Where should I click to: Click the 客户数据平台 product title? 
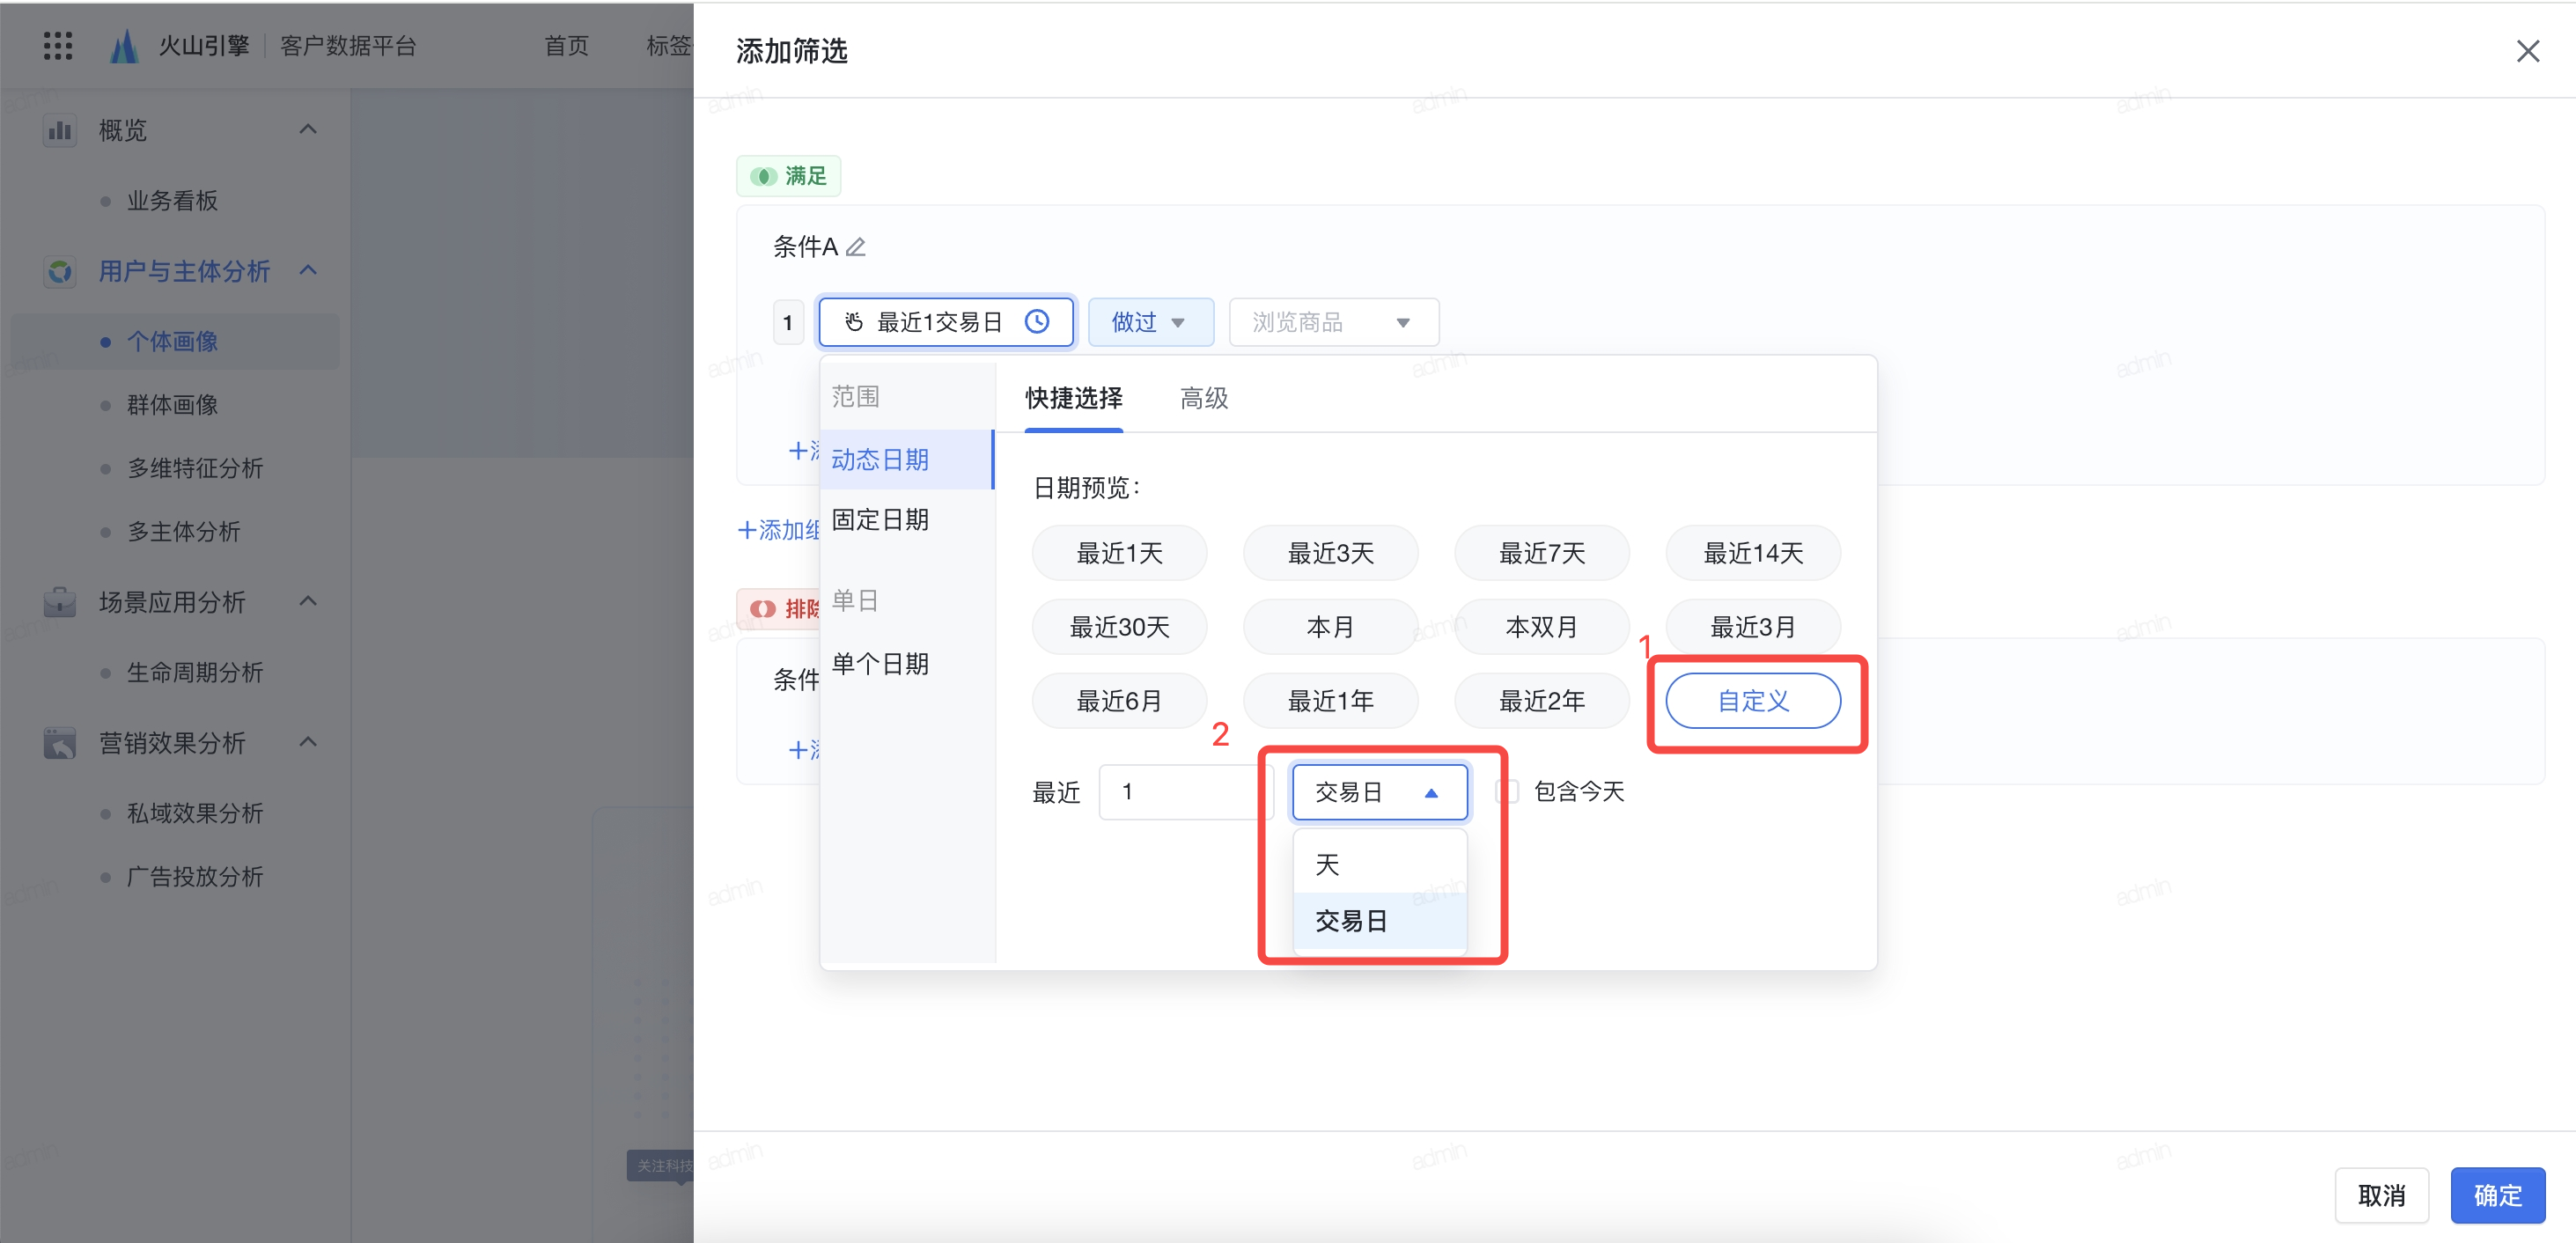click(x=348, y=46)
